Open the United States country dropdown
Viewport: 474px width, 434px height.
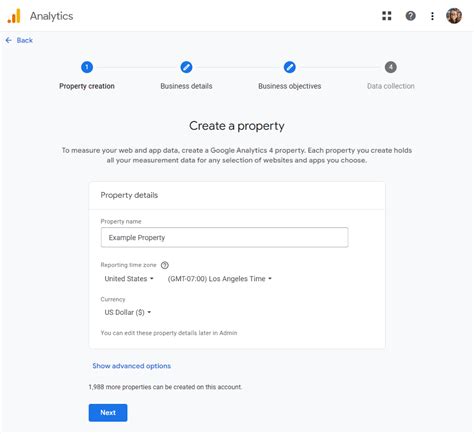pos(129,279)
